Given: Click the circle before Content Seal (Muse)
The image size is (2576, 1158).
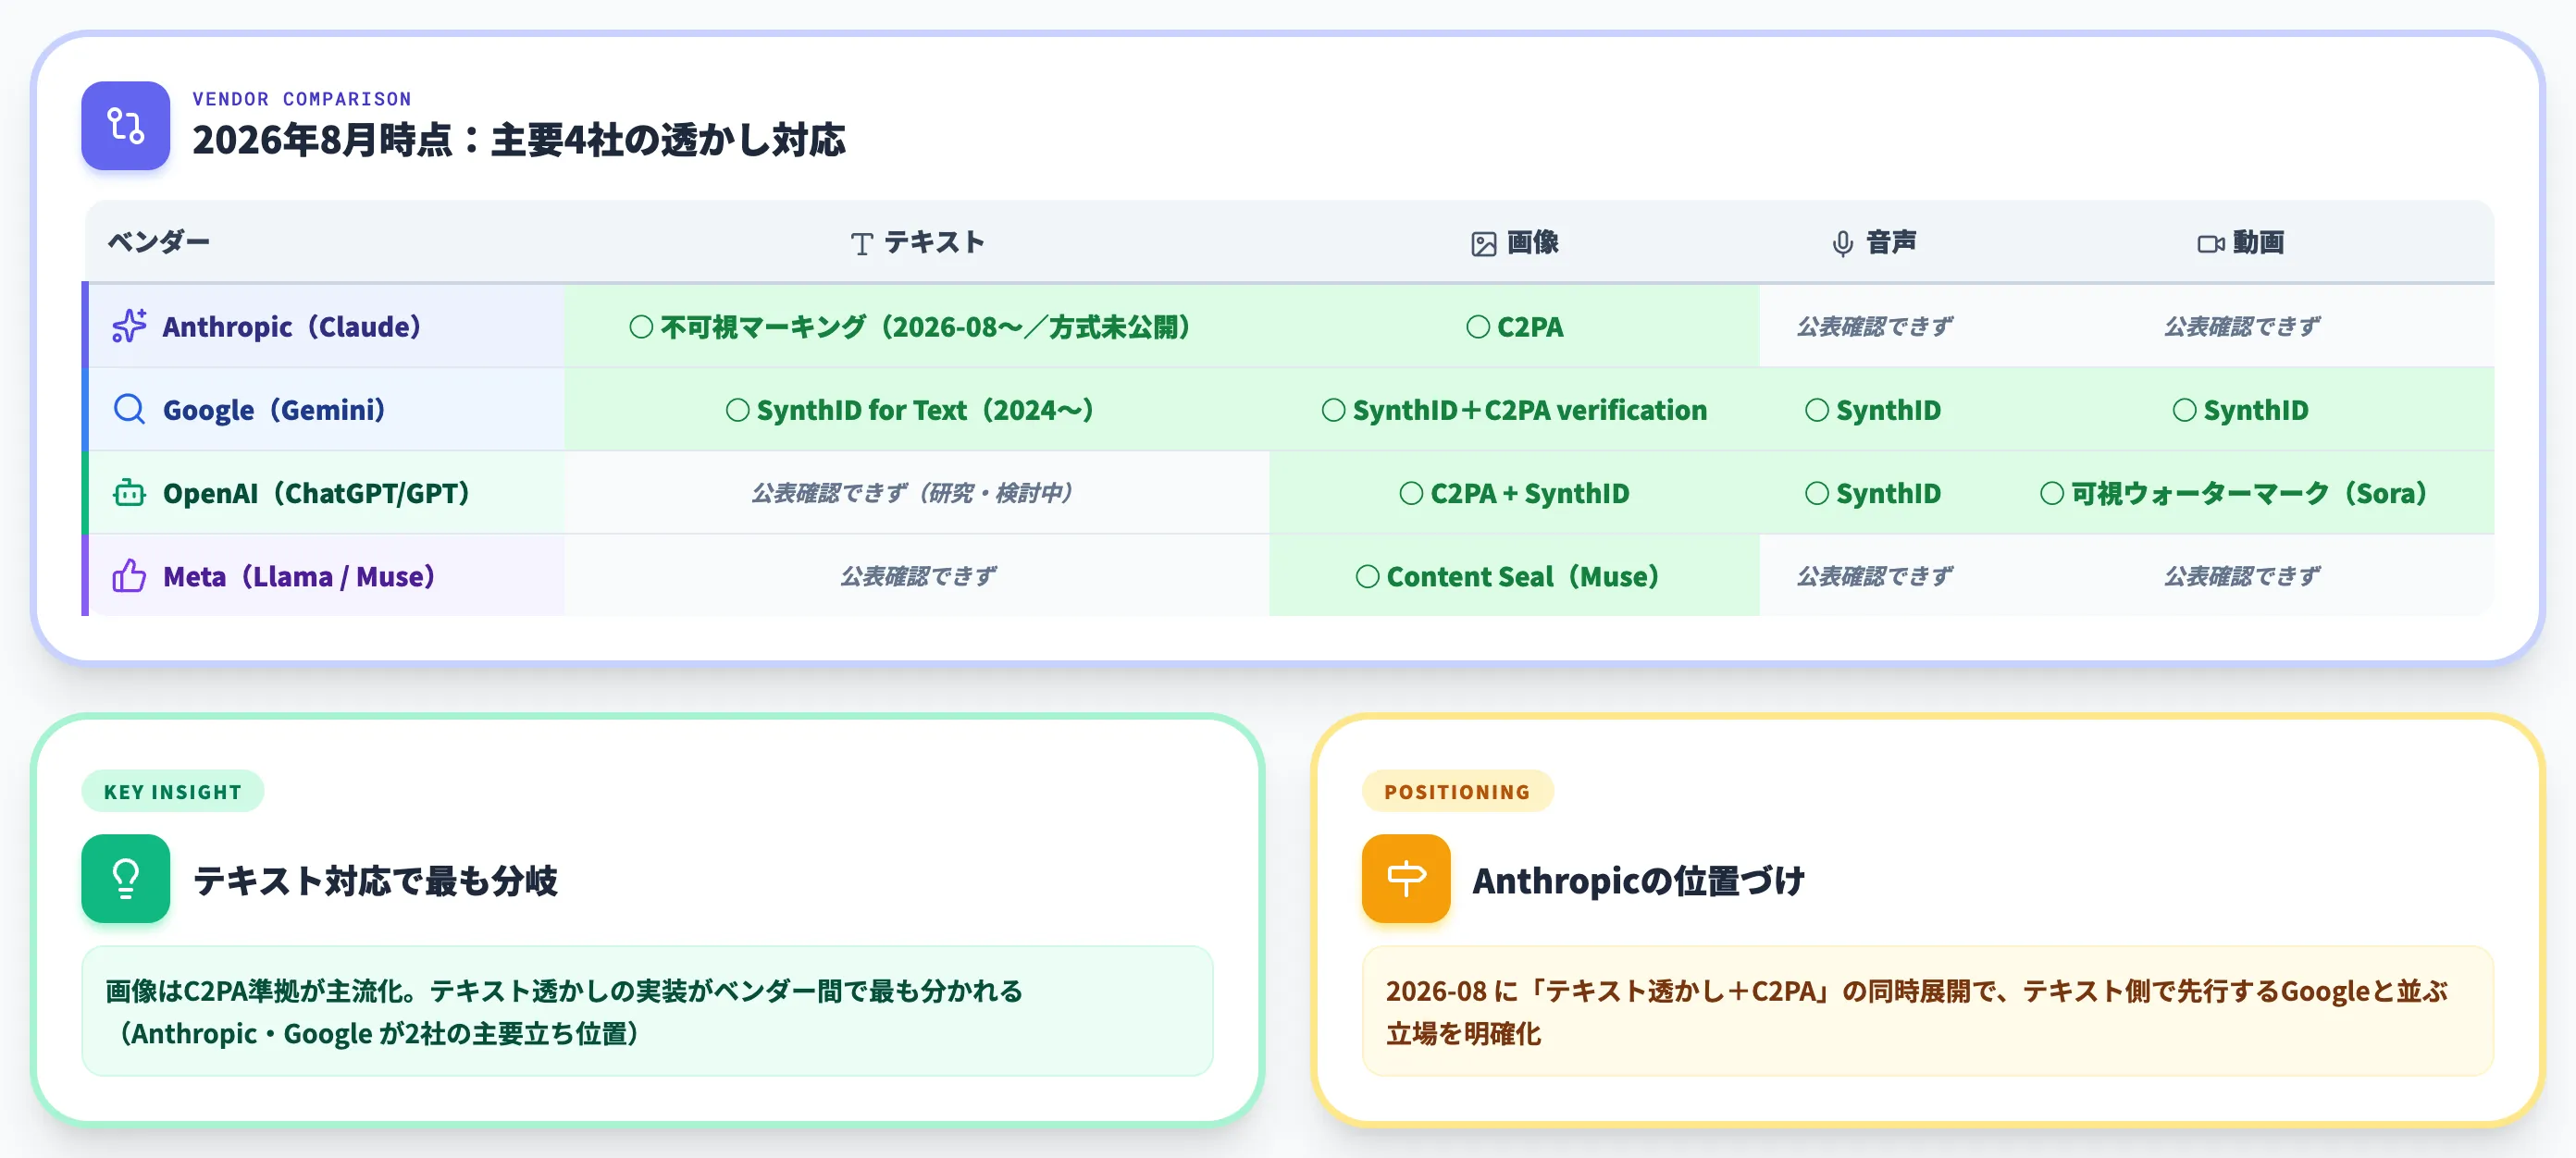Looking at the screenshot, I should point(1367,576).
